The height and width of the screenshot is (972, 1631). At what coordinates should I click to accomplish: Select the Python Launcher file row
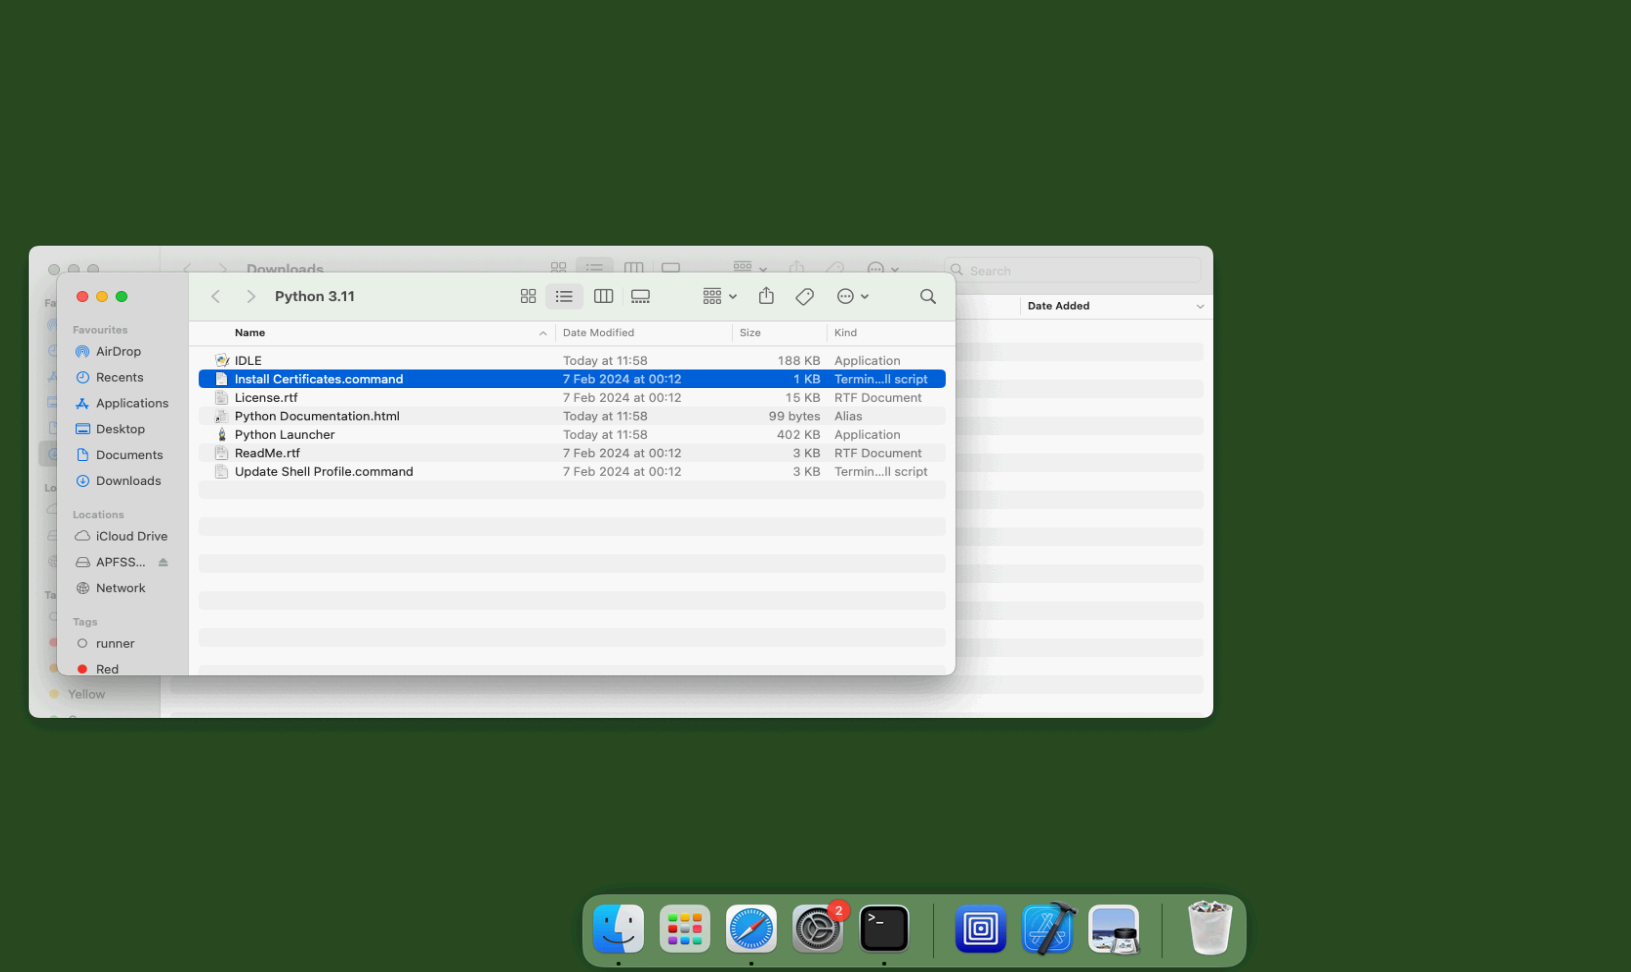coord(285,435)
